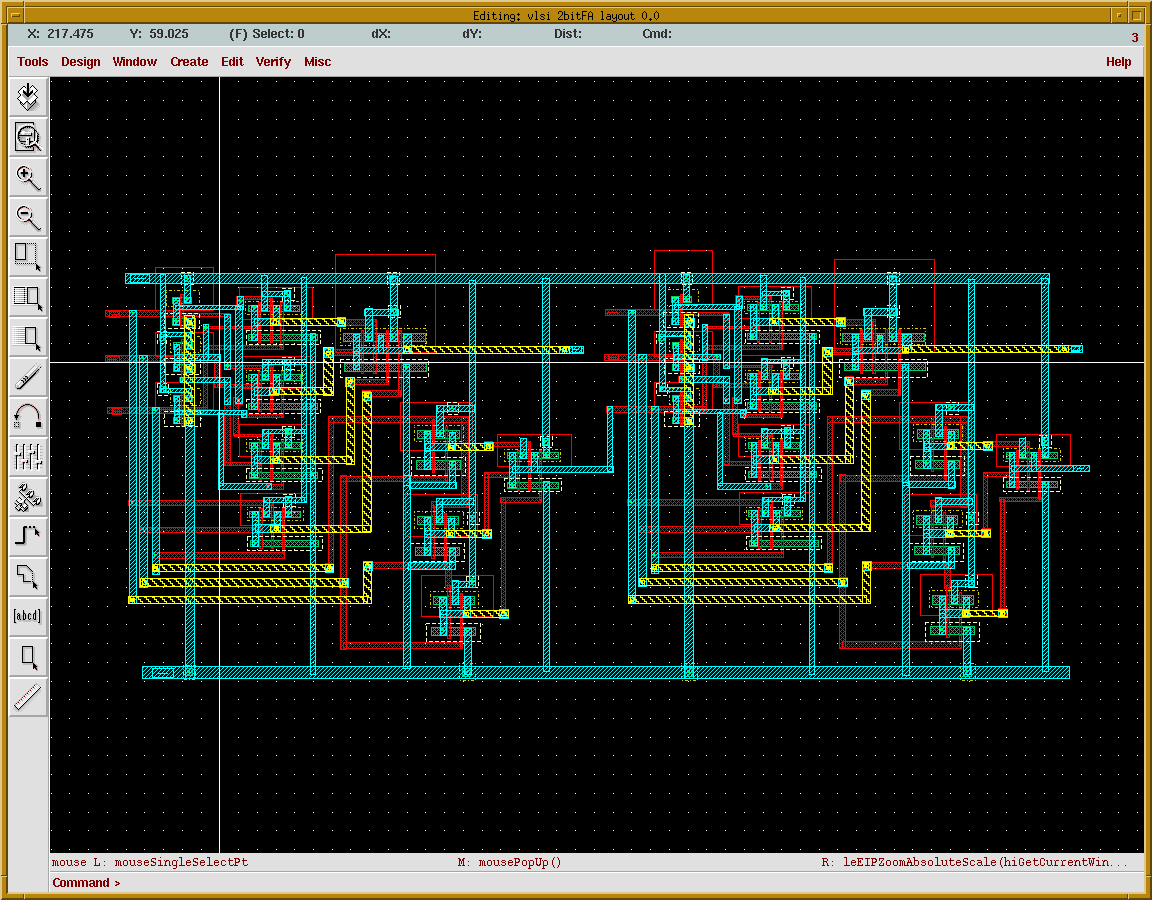The height and width of the screenshot is (900, 1152).
Task: Click the Fit Edit zoom-to-fit icon
Action: 28,137
